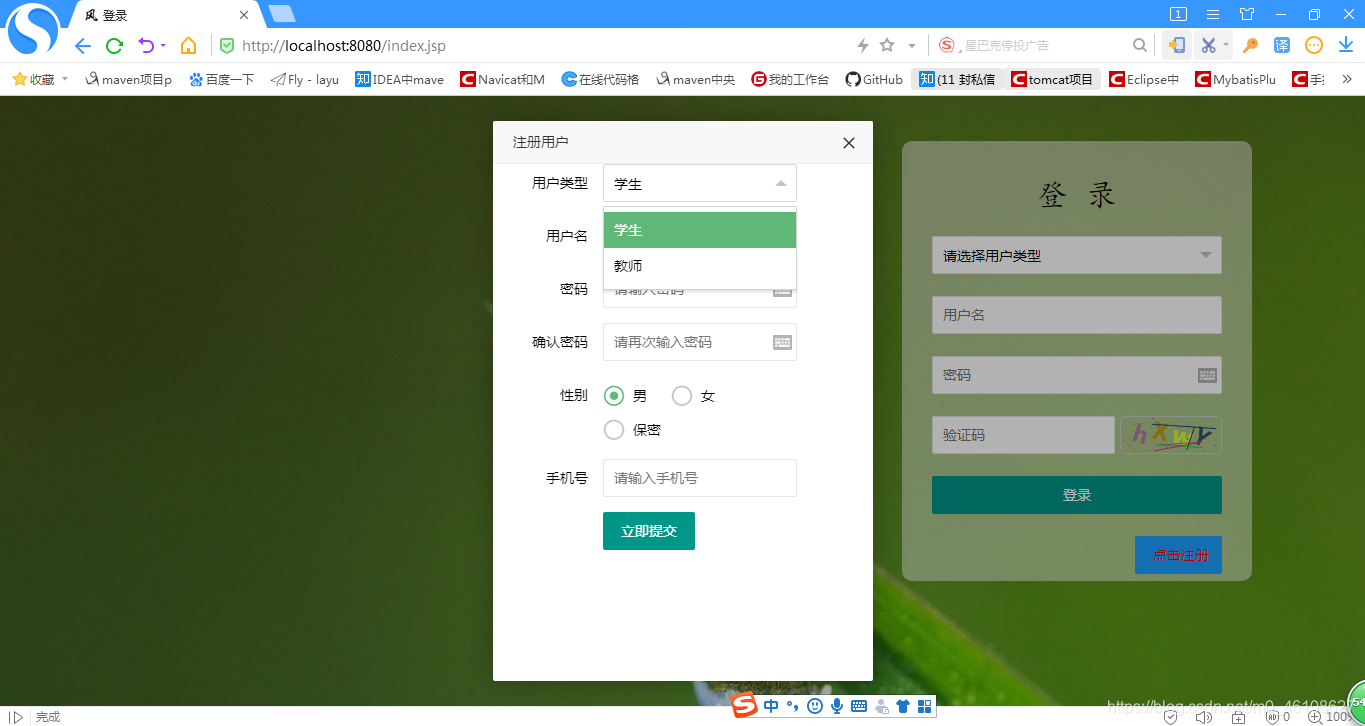Select the 男 gender radio button
The width and height of the screenshot is (1365, 726).
pyautogui.click(x=614, y=396)
